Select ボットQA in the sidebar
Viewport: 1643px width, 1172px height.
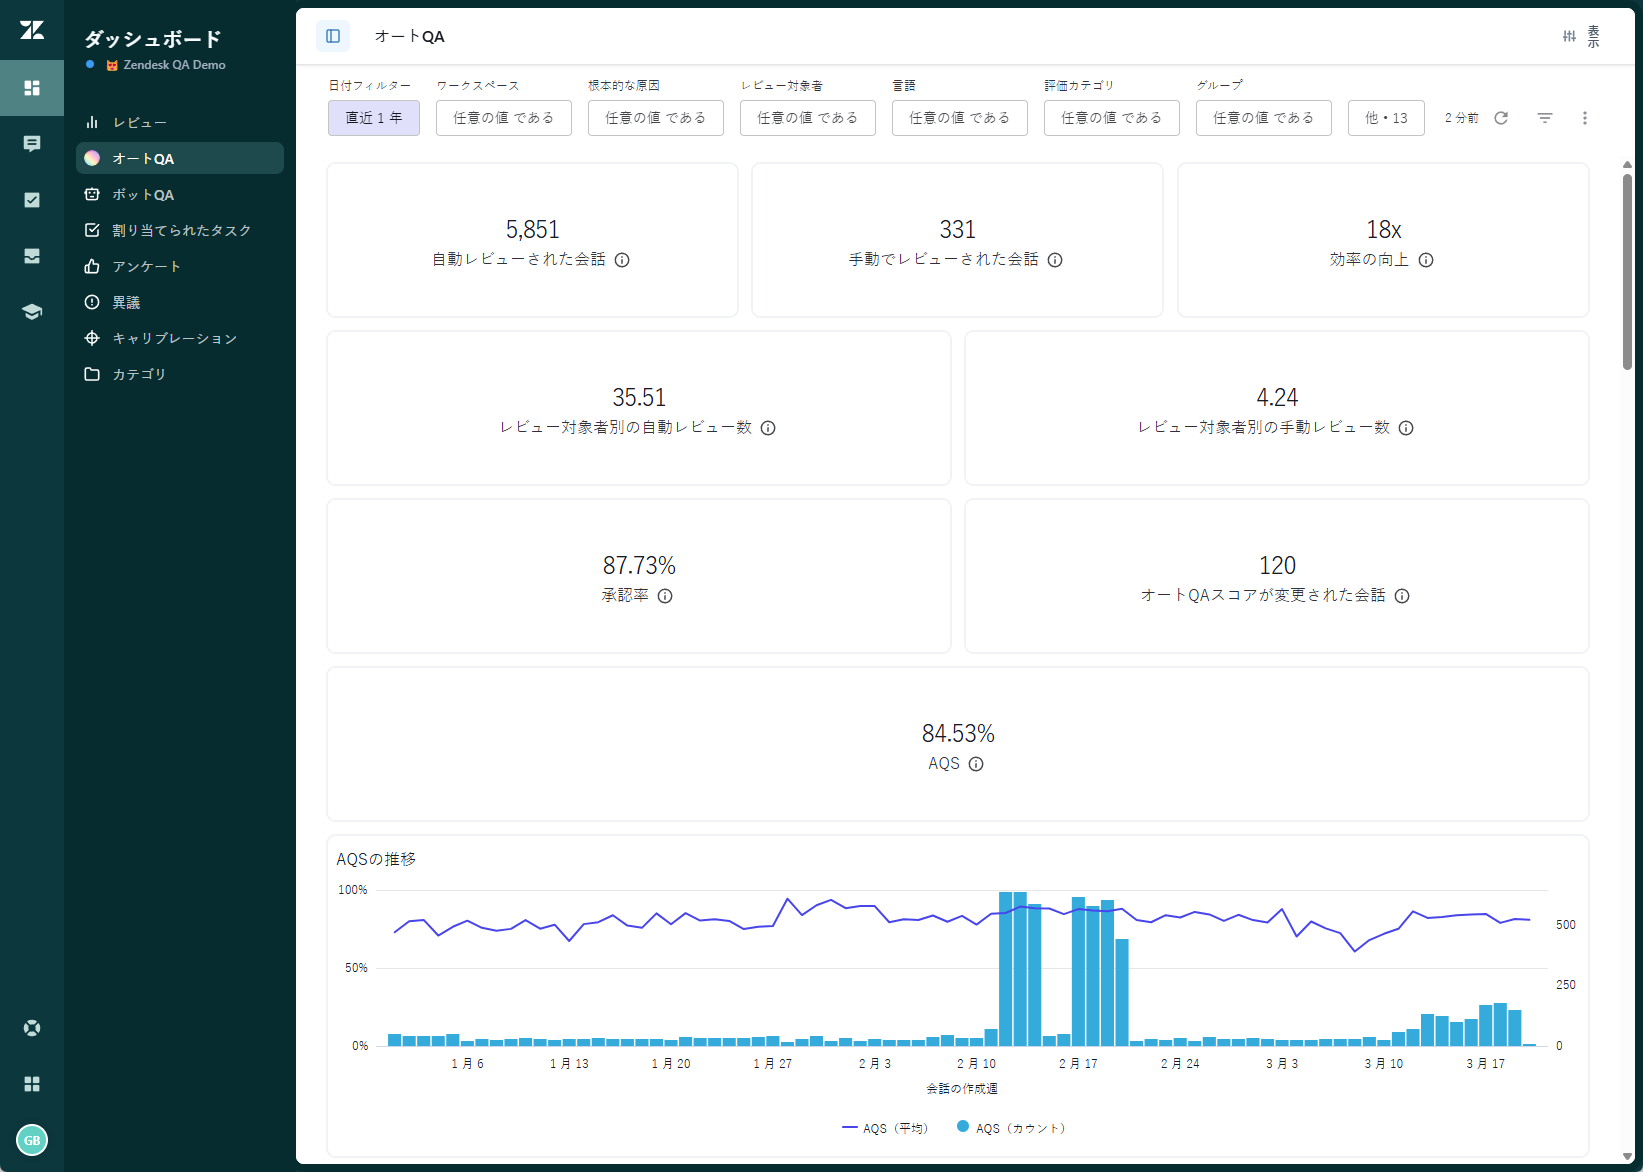coord(143,195)
